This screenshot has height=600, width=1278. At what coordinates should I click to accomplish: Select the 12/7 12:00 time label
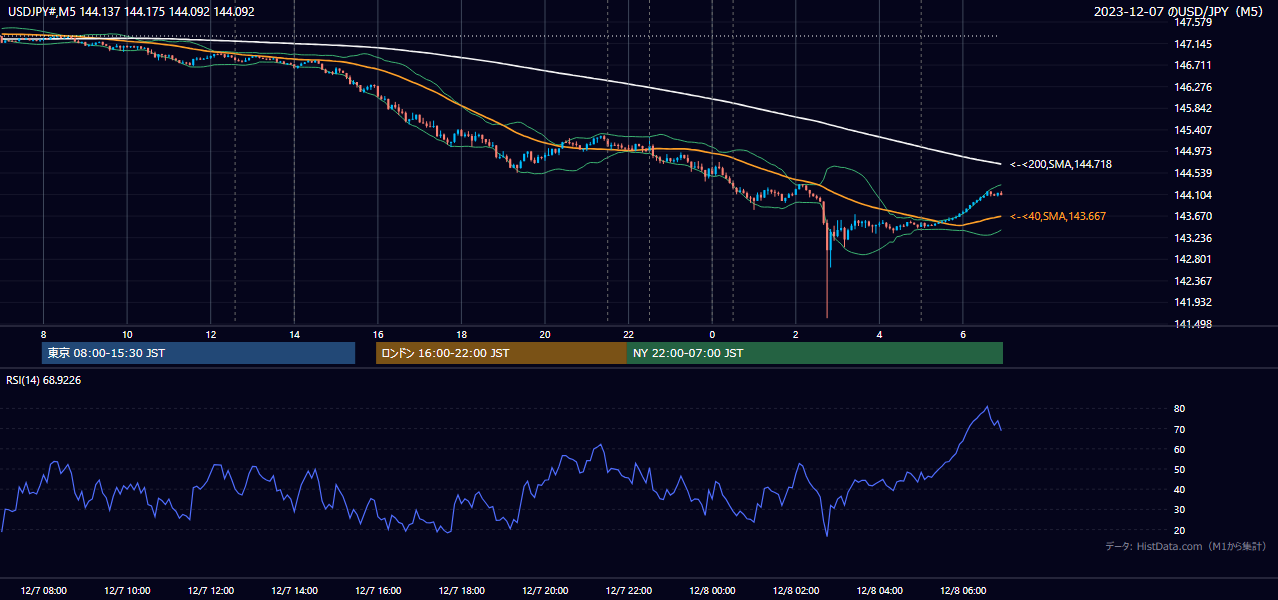210,591
